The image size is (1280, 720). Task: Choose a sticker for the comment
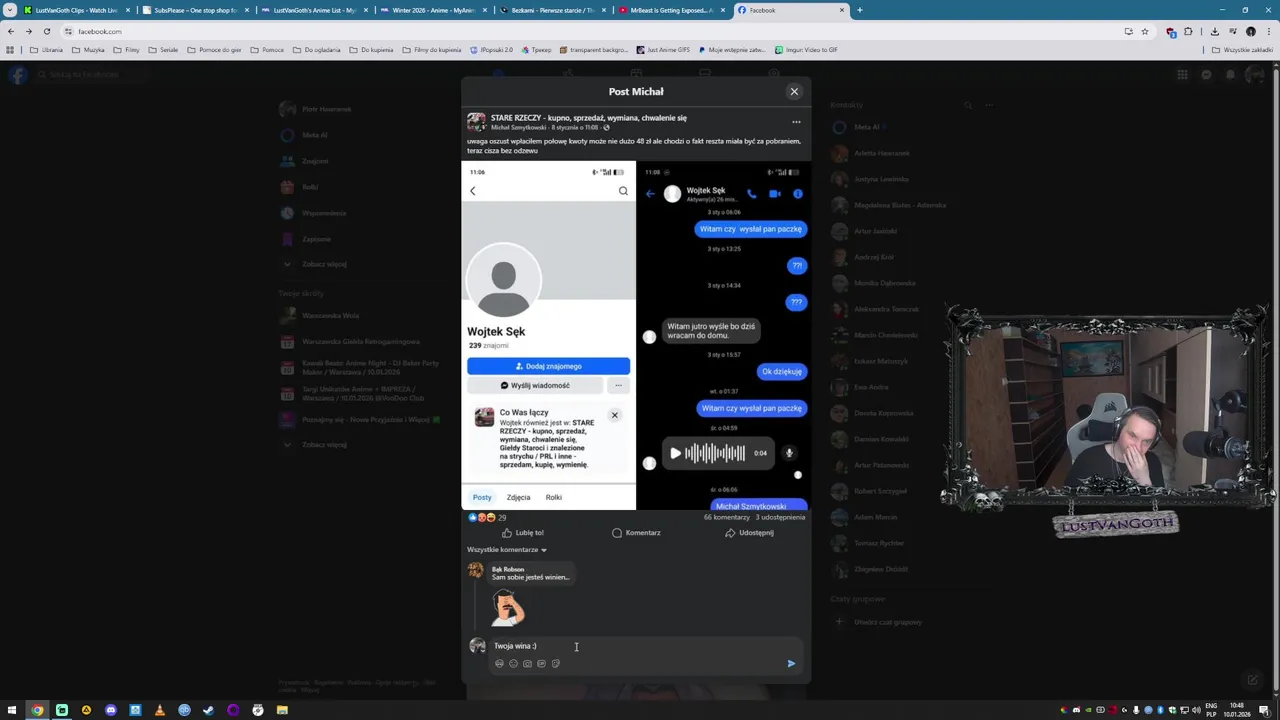pyautogui.click(x=555, y=663)
